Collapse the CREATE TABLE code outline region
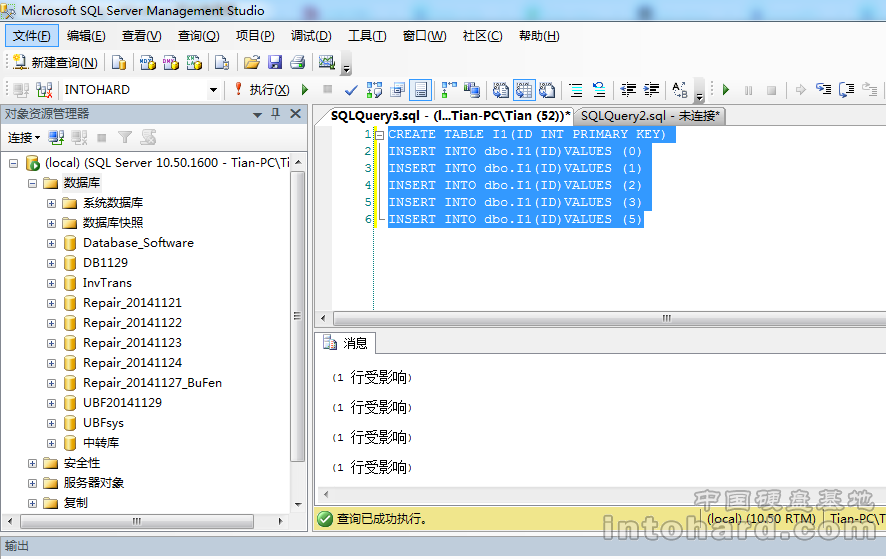This screenshot has width=886, height=559. coord(380,135)
